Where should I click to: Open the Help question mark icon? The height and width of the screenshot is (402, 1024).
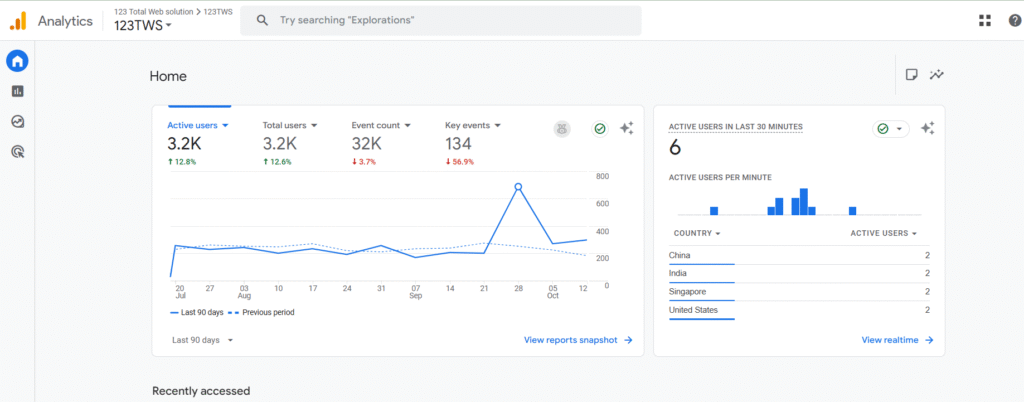(x=1015, y=20)
